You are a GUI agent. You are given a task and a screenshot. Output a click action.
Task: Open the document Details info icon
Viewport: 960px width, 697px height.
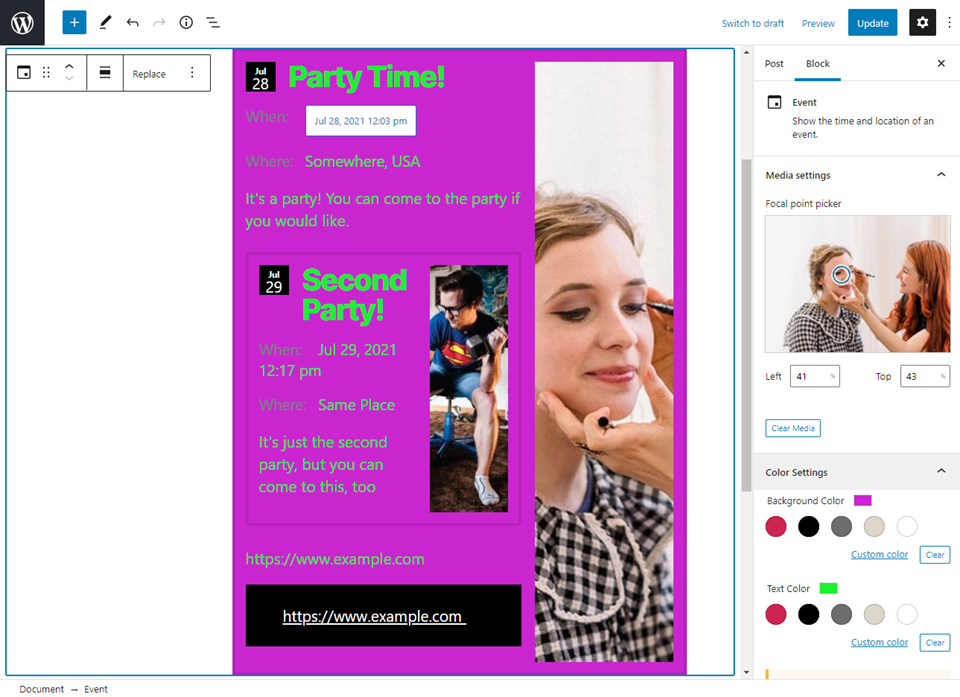(x=186, y=22)
